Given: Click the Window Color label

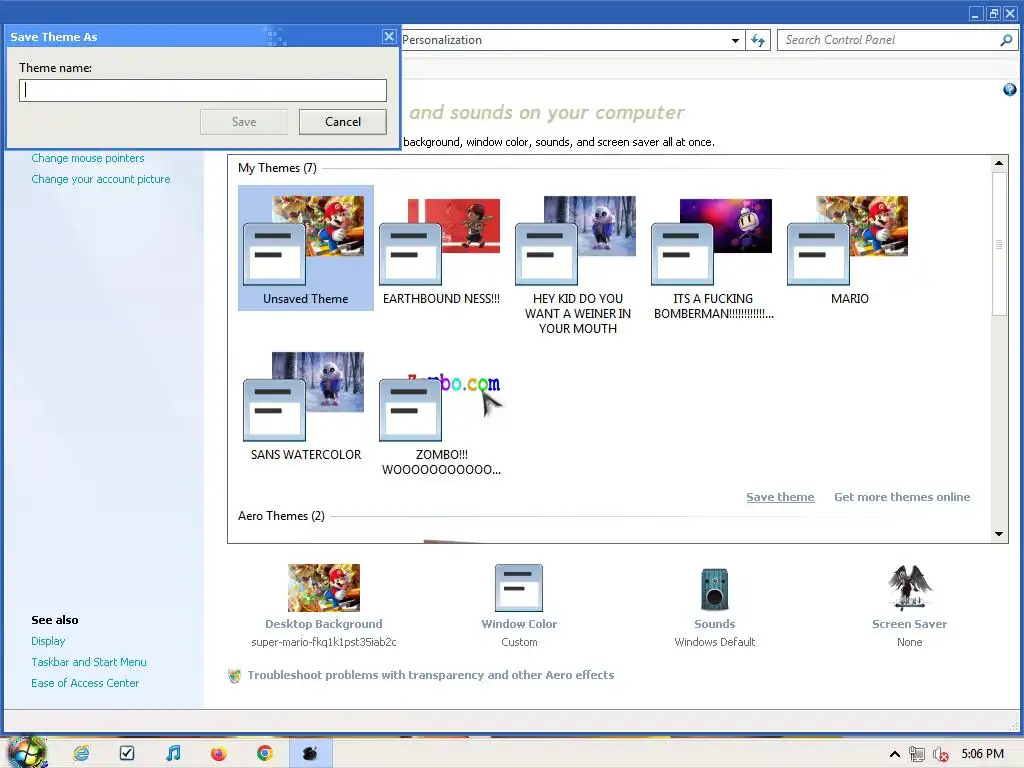Looking at the screenshot, I should tap(519, 624).
